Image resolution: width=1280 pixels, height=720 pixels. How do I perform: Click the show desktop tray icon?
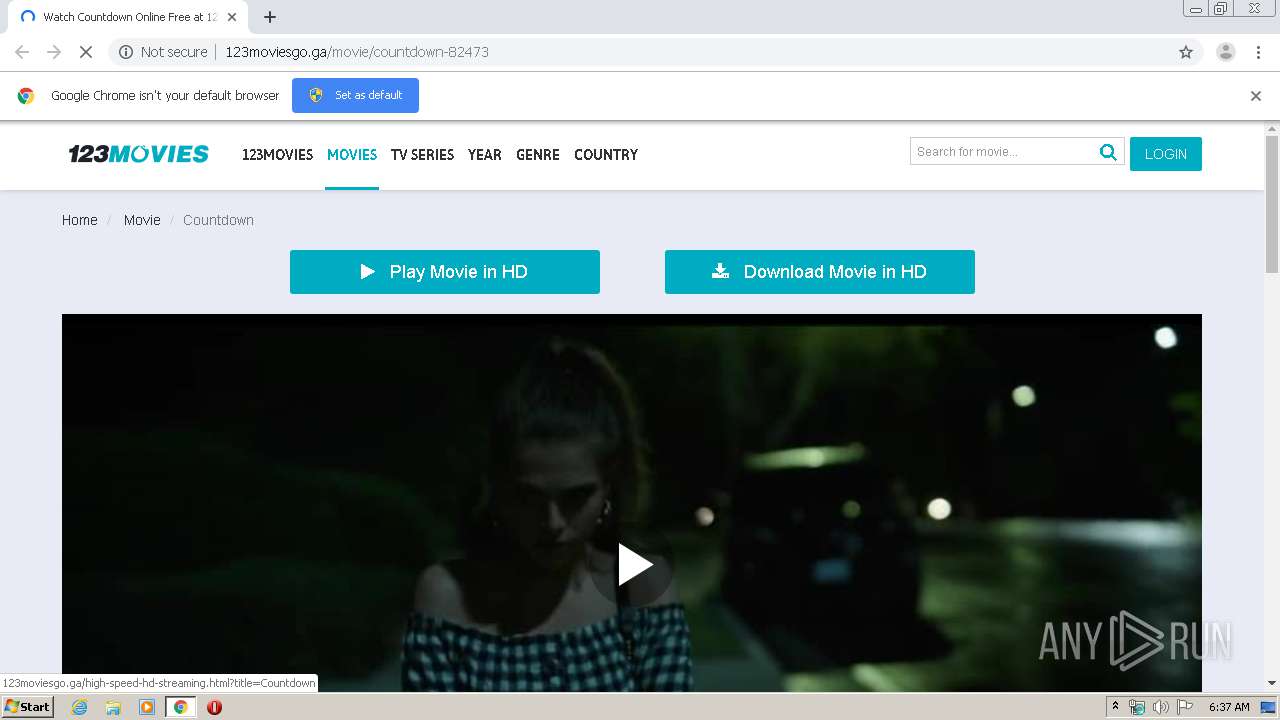(x=1268, y=707)
